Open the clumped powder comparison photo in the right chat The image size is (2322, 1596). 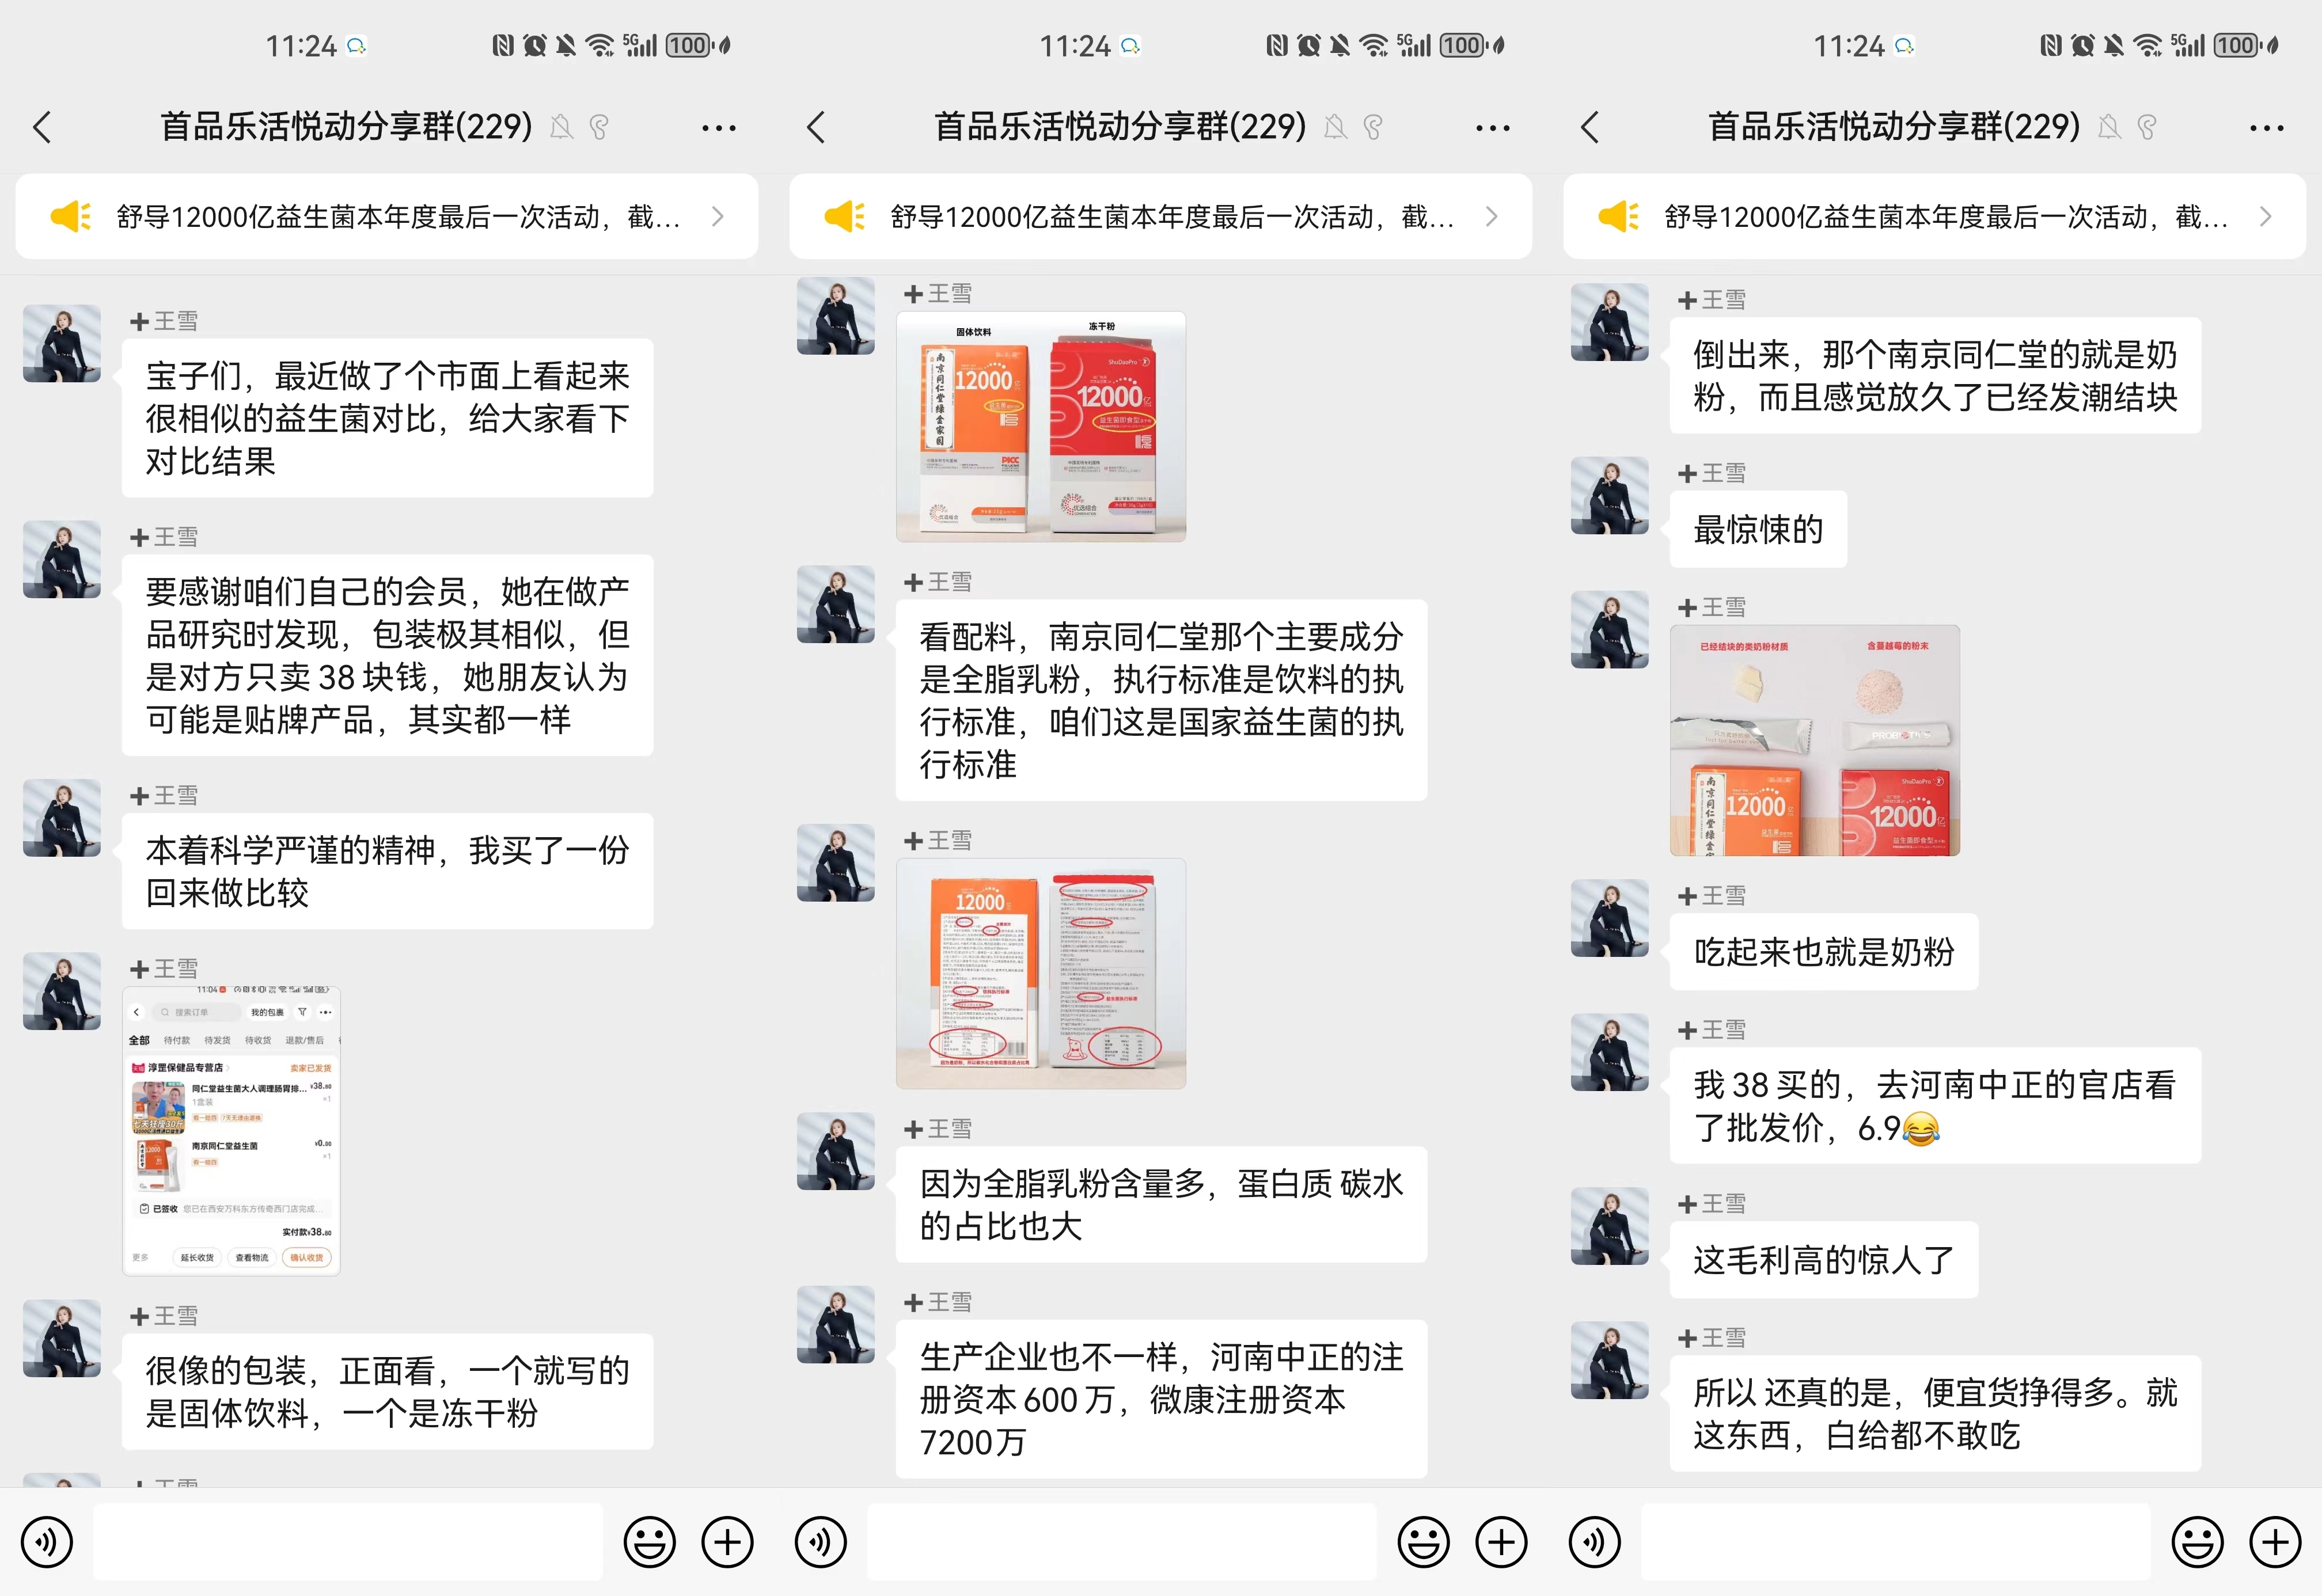[x=1814, y=740]
